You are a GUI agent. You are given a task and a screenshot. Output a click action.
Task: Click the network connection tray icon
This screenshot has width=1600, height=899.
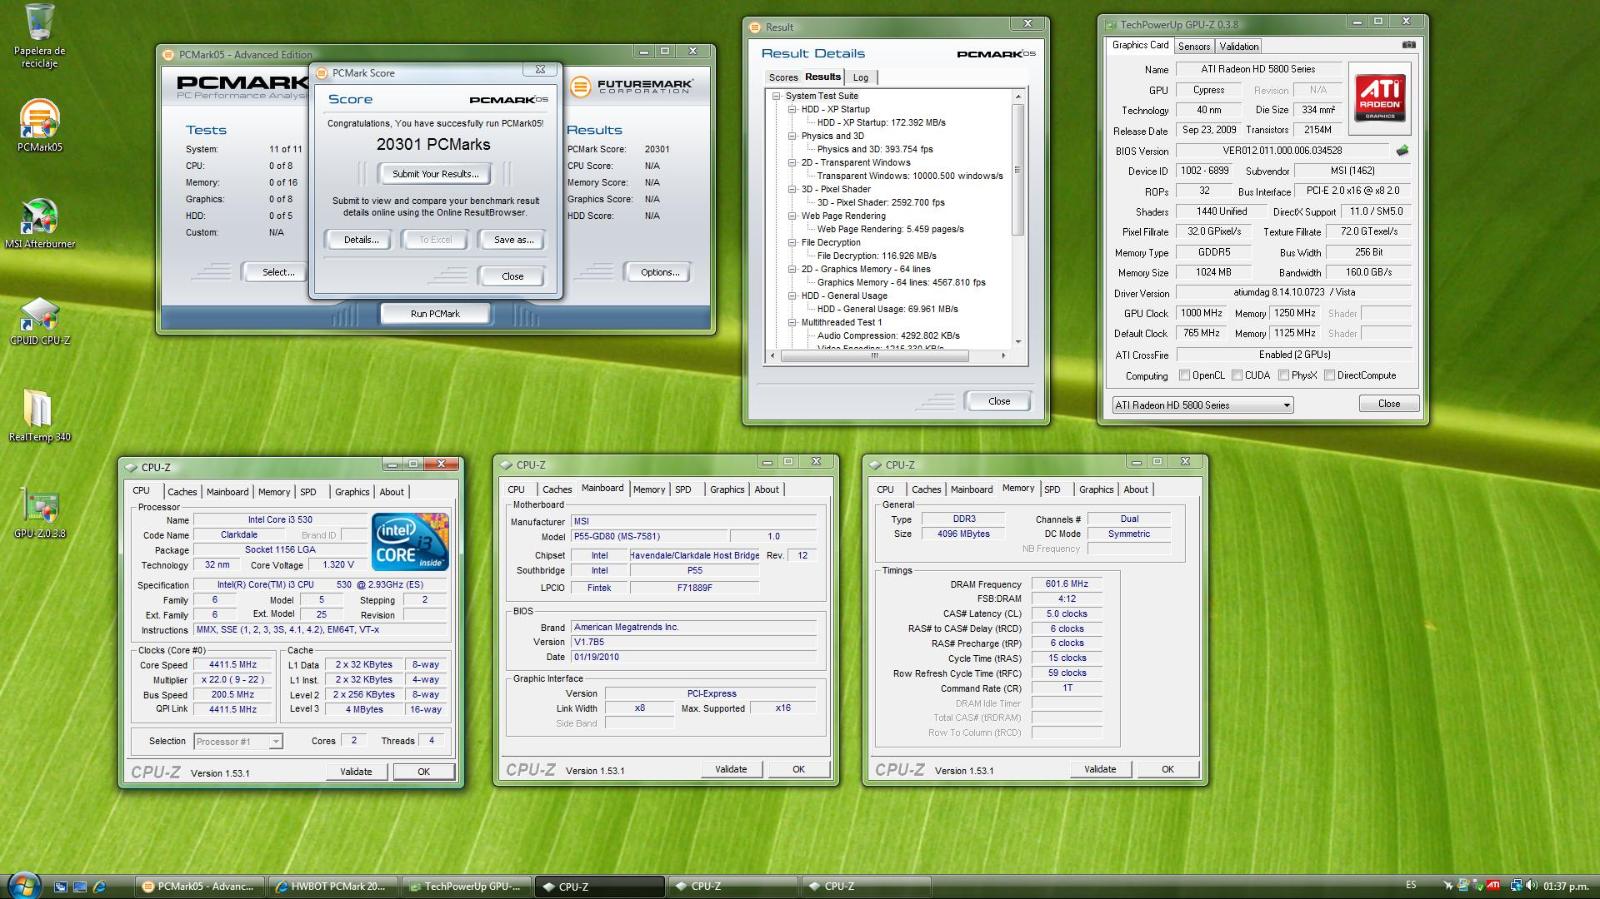pyautogui.click(x=1517, y=885)
